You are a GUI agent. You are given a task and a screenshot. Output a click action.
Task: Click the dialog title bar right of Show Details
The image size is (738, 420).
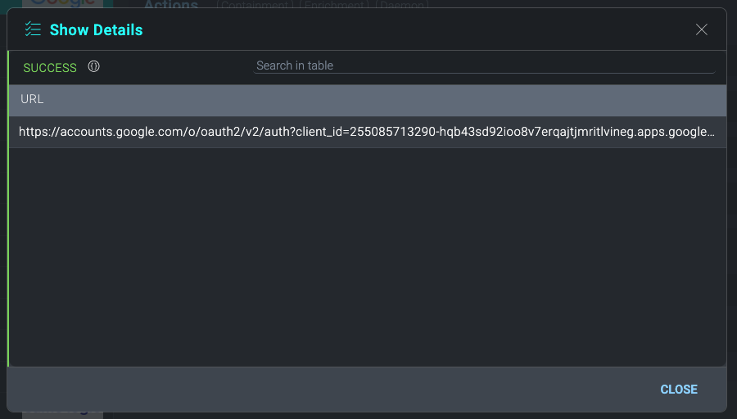point(420,30)
